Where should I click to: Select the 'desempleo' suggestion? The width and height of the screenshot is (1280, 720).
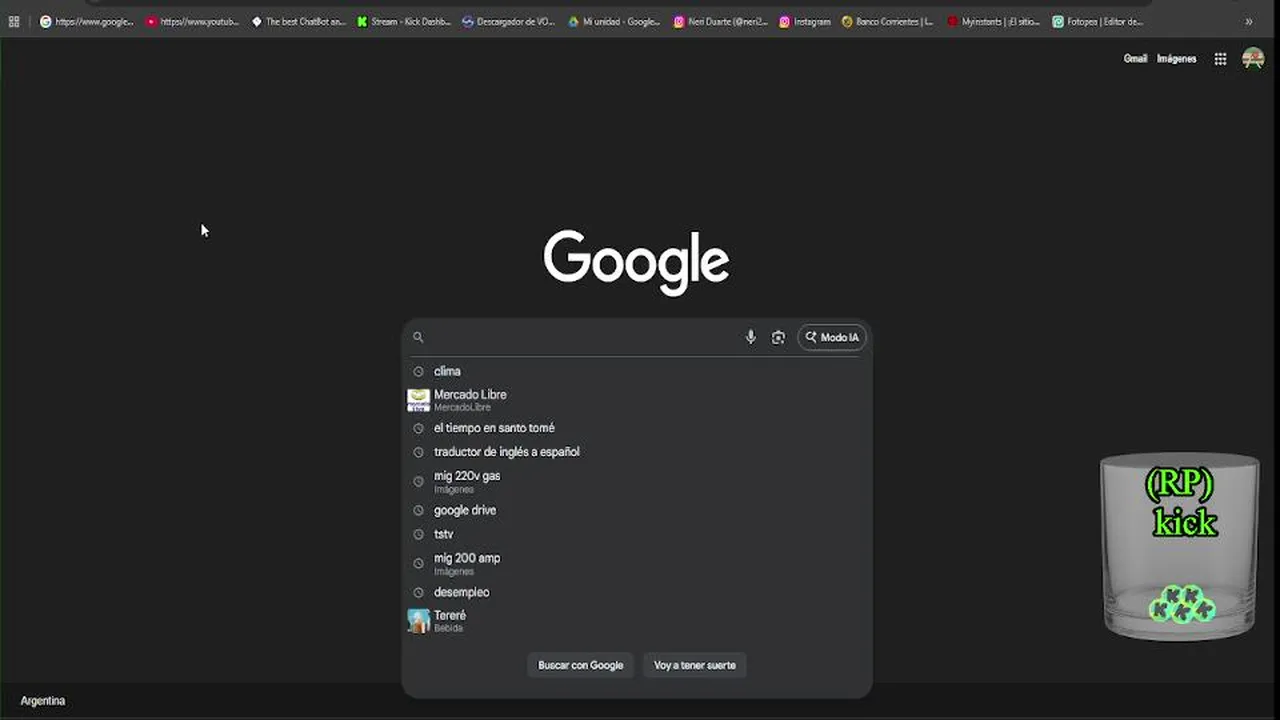coord(636,592)
